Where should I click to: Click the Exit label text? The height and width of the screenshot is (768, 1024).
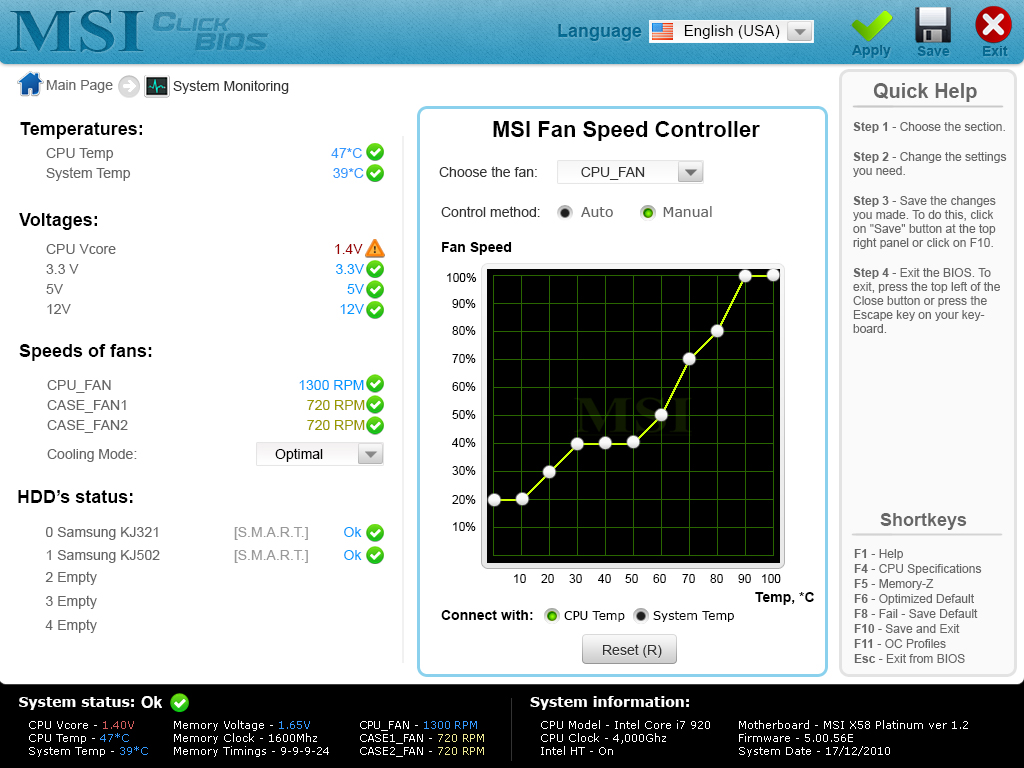(995, 51)
